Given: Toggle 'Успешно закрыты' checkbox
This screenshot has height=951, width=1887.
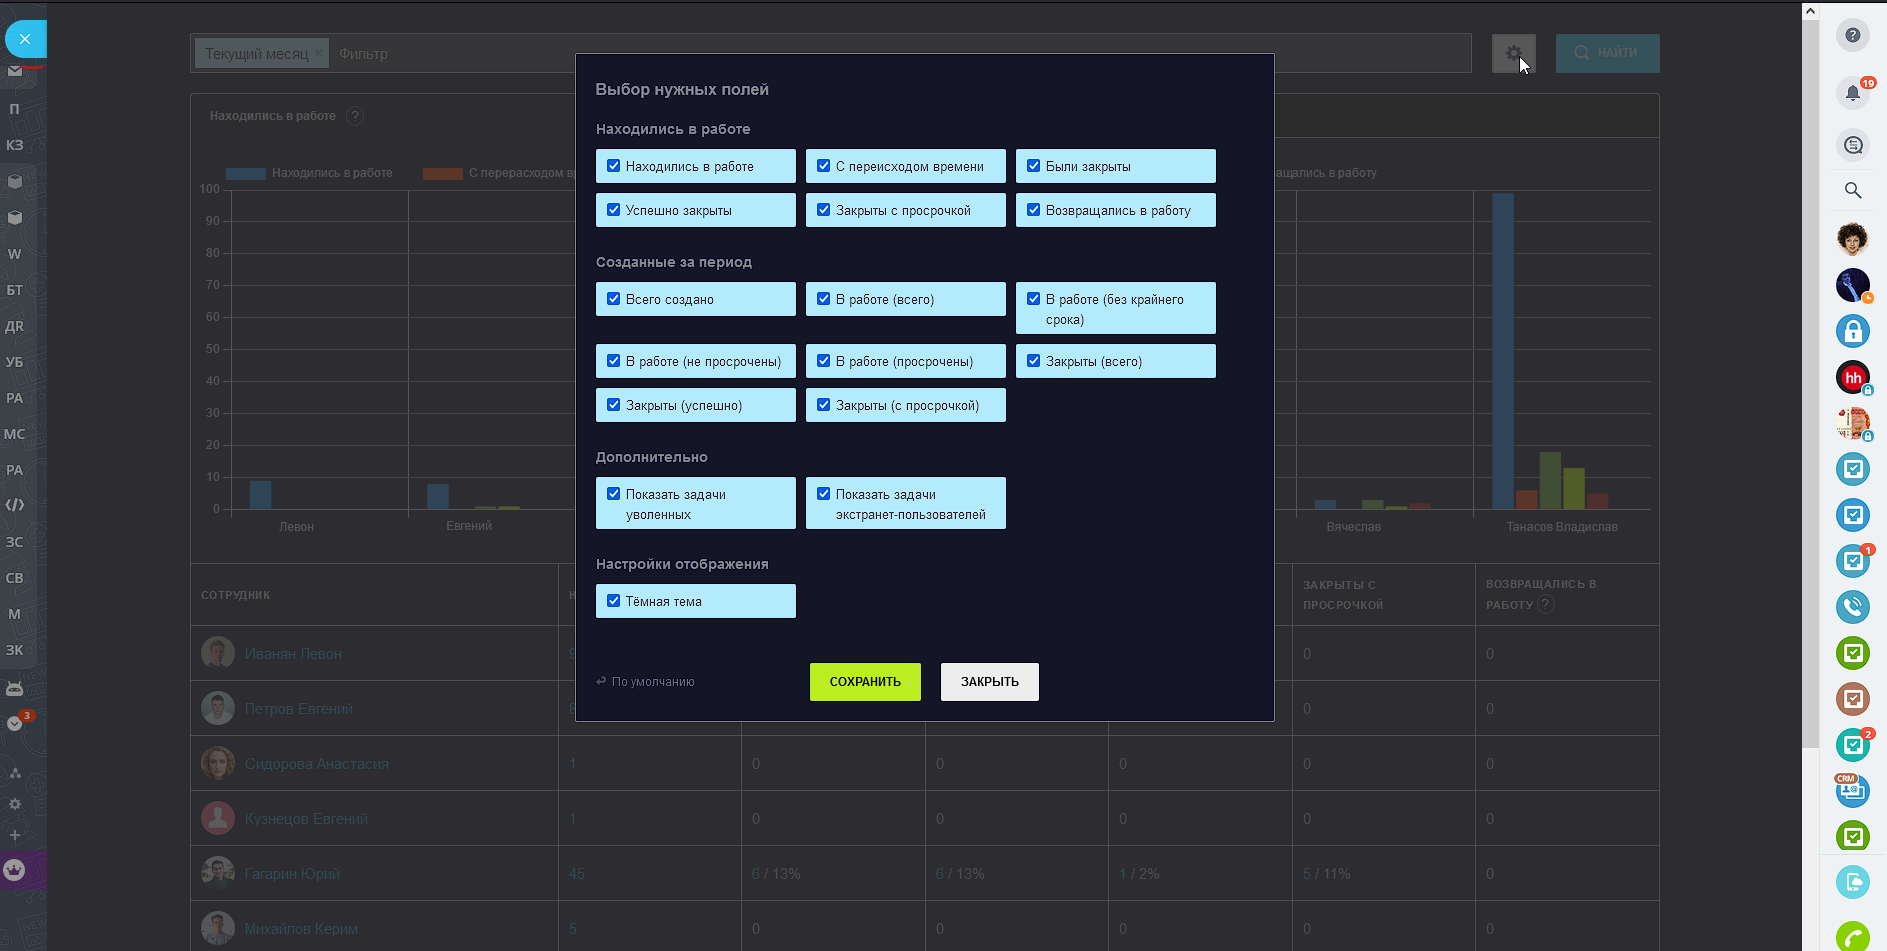Looking at the screenshot, I should point(614,210).
